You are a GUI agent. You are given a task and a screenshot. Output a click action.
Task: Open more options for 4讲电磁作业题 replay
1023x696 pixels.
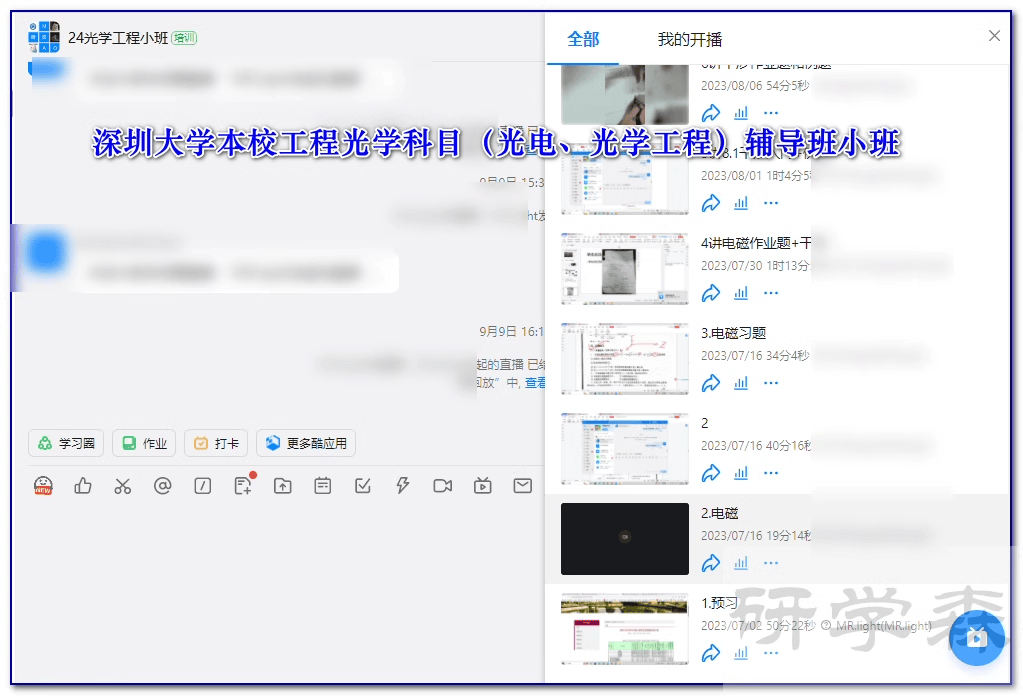[771, 293]
